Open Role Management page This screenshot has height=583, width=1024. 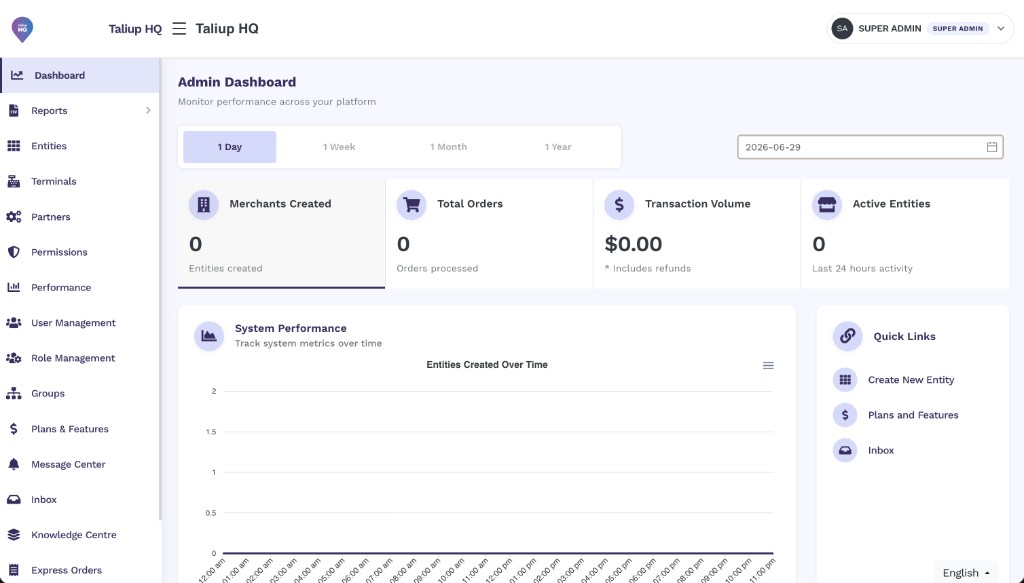tap(80, 358)
